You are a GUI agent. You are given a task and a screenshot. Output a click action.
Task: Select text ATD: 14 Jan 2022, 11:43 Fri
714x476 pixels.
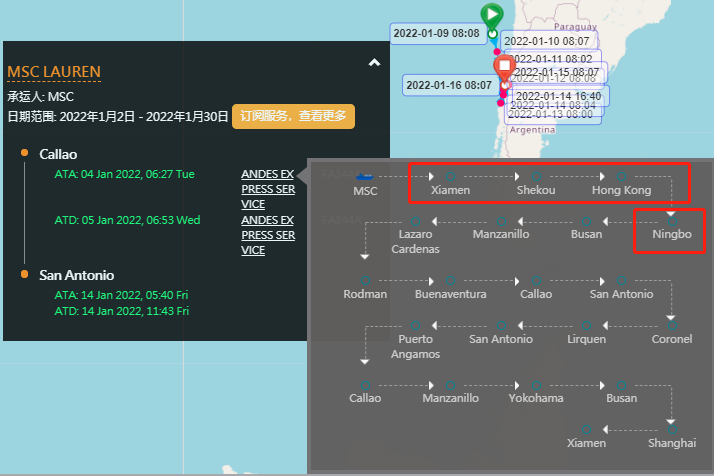tap(122, 311)
